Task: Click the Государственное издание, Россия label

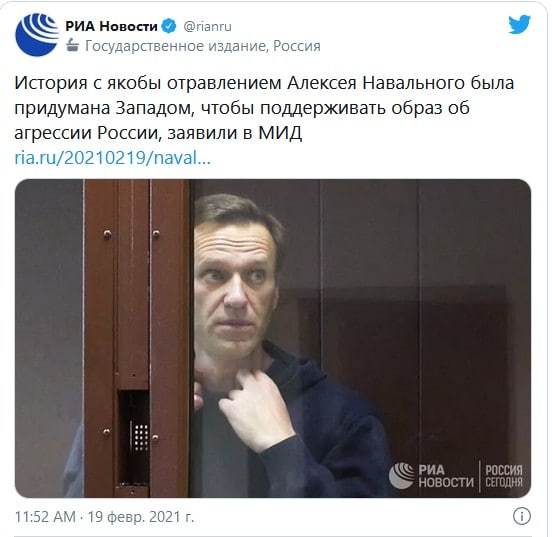Action: pyautogui.click(x=203, y=46)
